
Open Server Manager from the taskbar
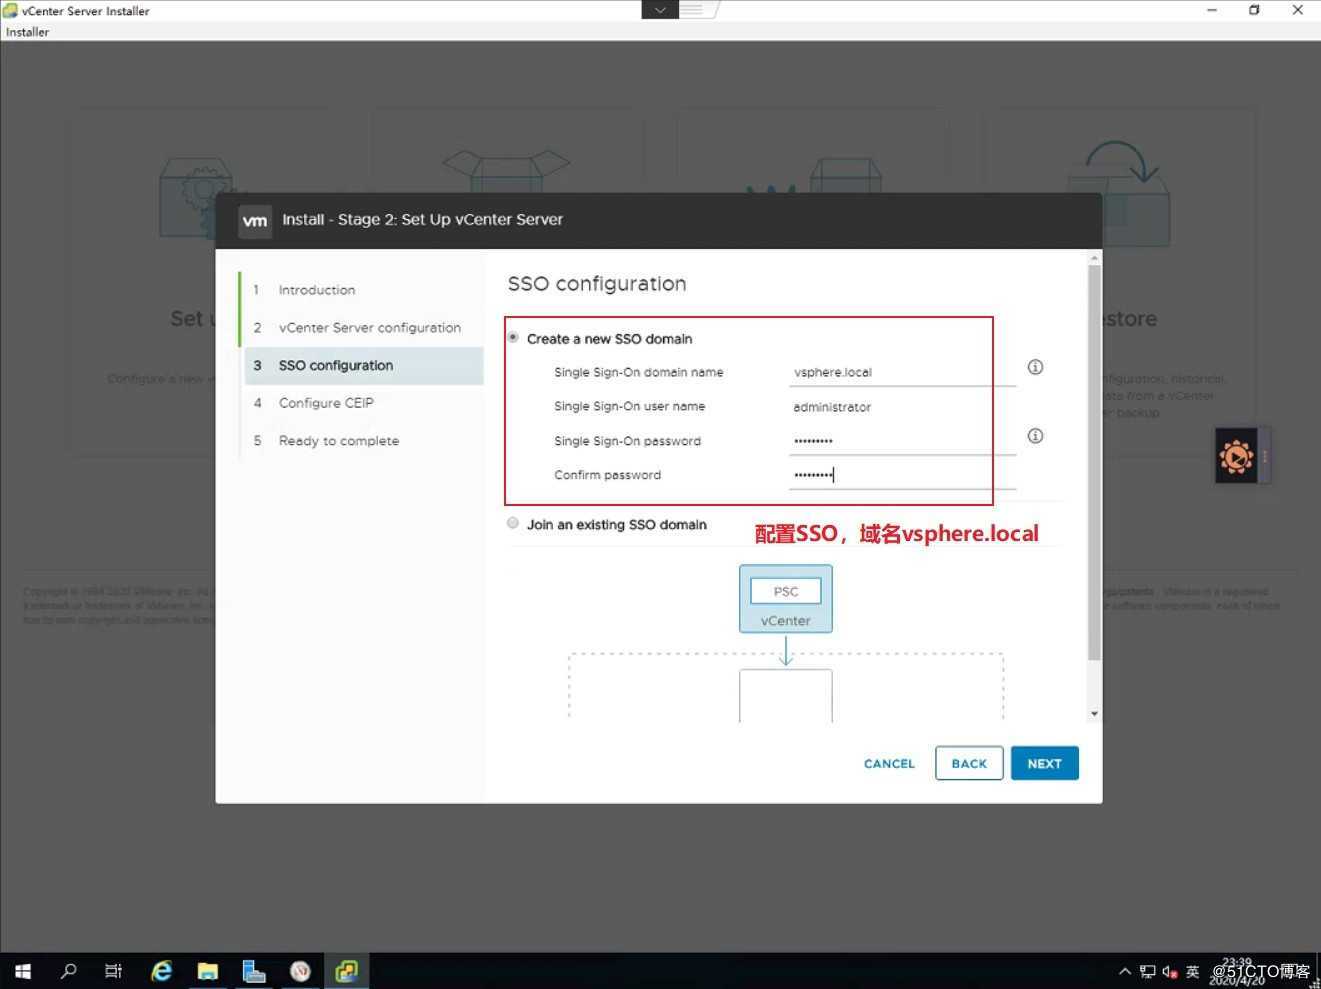(254, 971)
